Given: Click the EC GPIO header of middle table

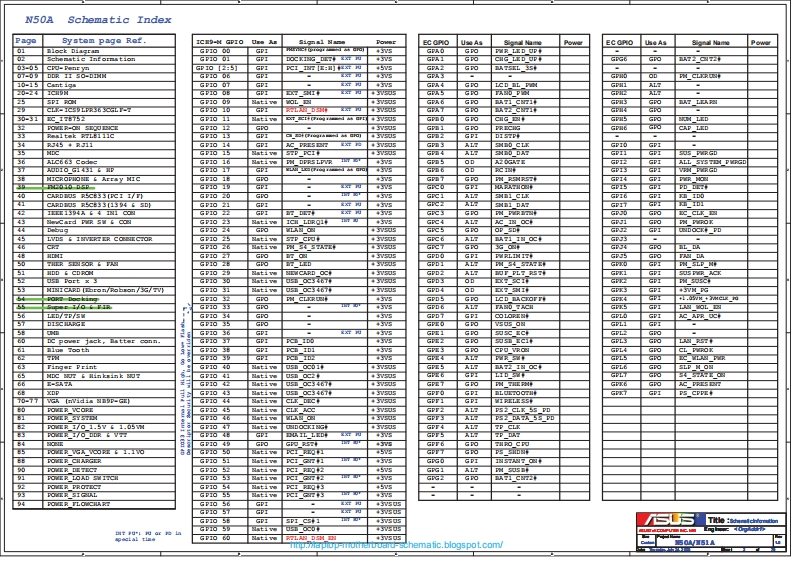Looking at the screenshot, I should tap(434, 42).
